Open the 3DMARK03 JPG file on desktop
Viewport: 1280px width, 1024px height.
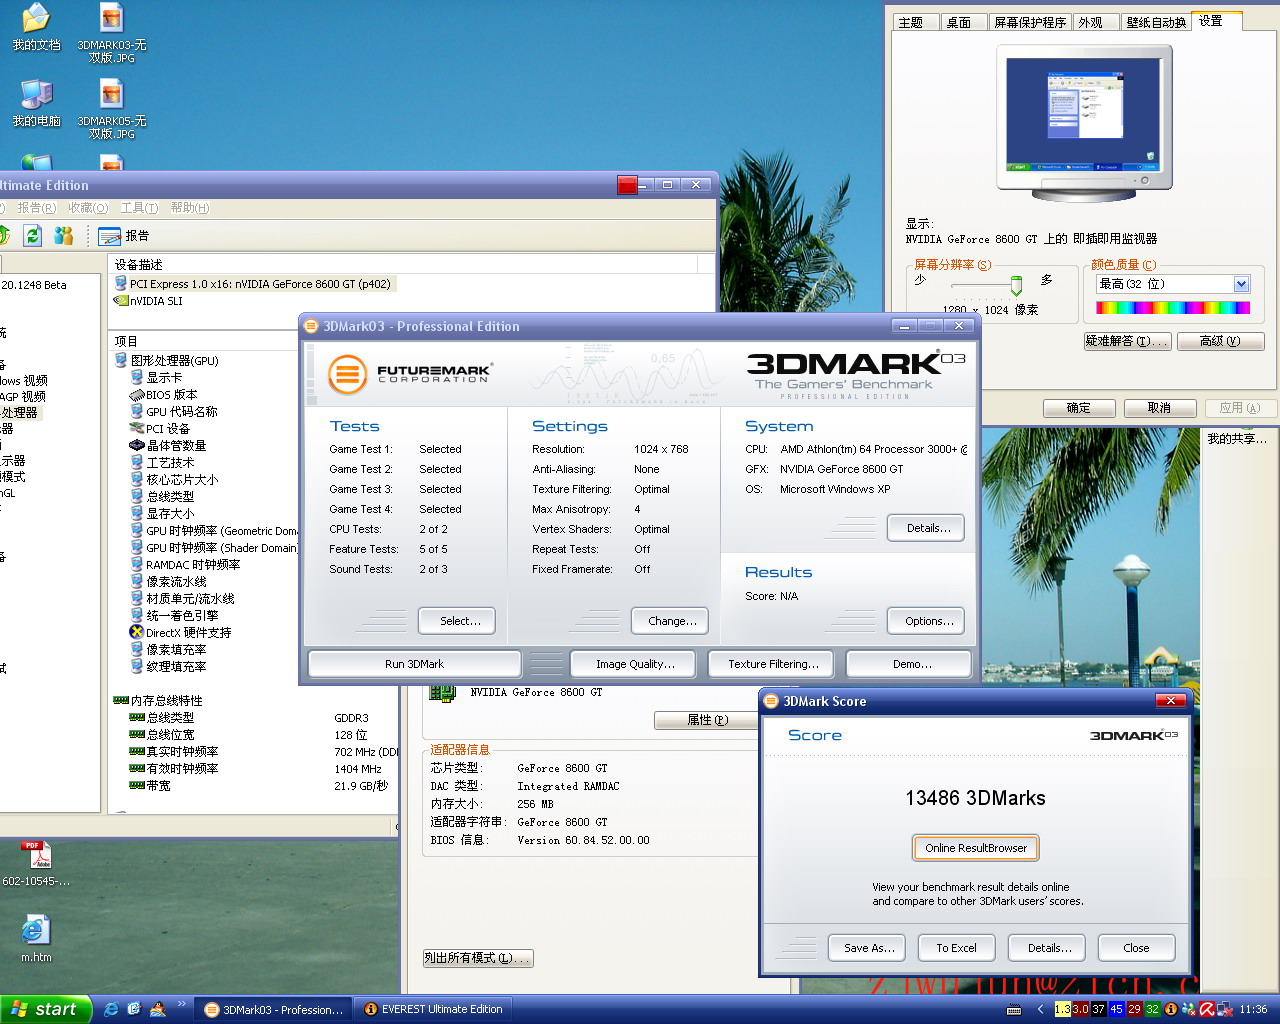click(112, 20)
